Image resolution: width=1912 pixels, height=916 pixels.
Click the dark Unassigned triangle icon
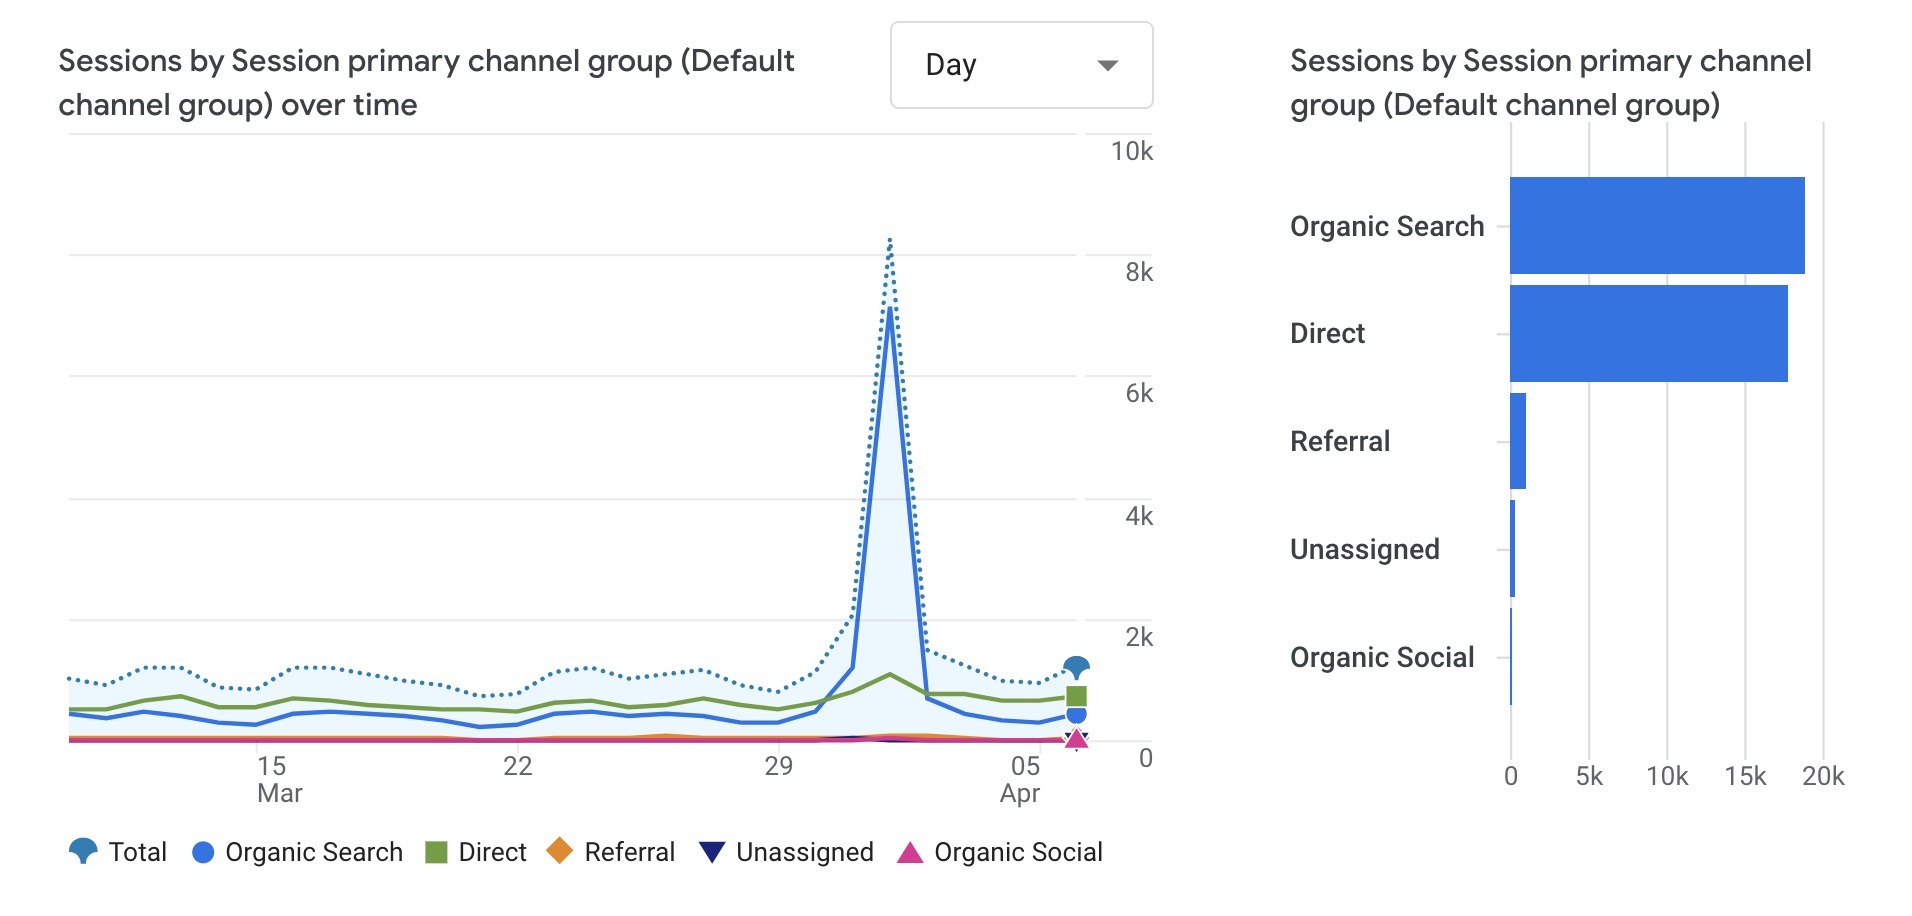(x=714, y=851)
